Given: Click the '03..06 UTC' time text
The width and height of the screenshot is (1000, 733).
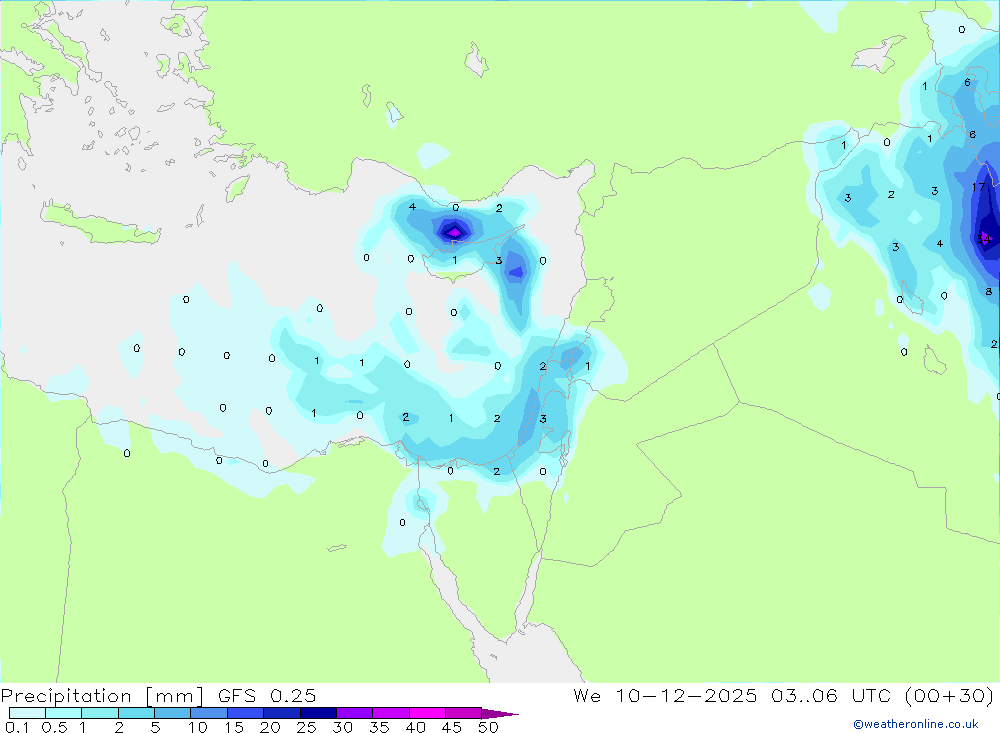Looking at the screenshot, I should [x=830, y=695].
